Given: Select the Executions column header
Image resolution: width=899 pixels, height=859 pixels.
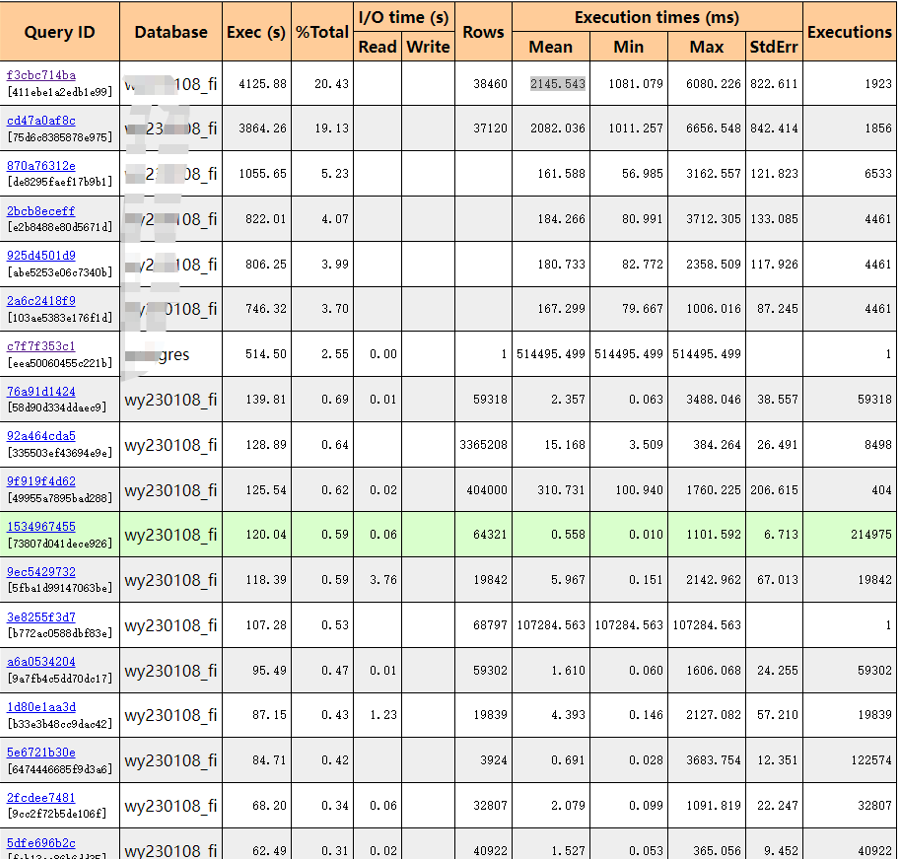Looking at the screenshot, I should (x=850, y=32).
